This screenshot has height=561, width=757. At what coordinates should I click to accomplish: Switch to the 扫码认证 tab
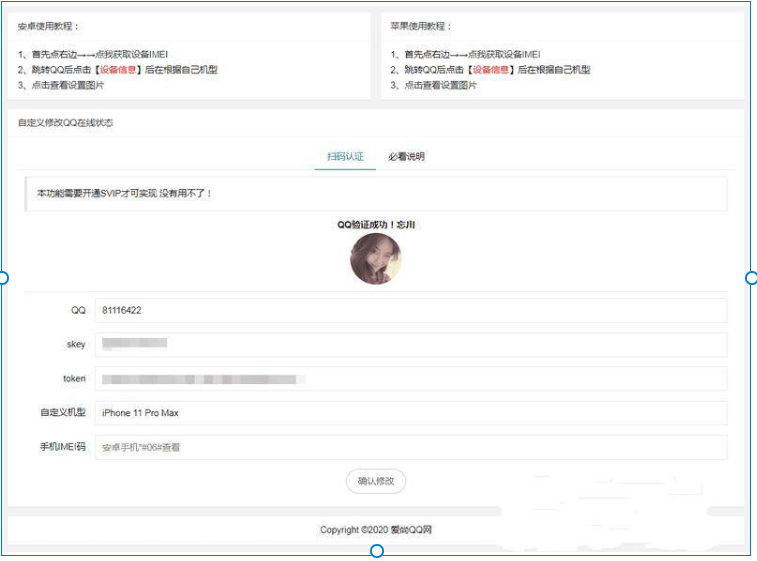pyautogui.click(x=345, y=157)
